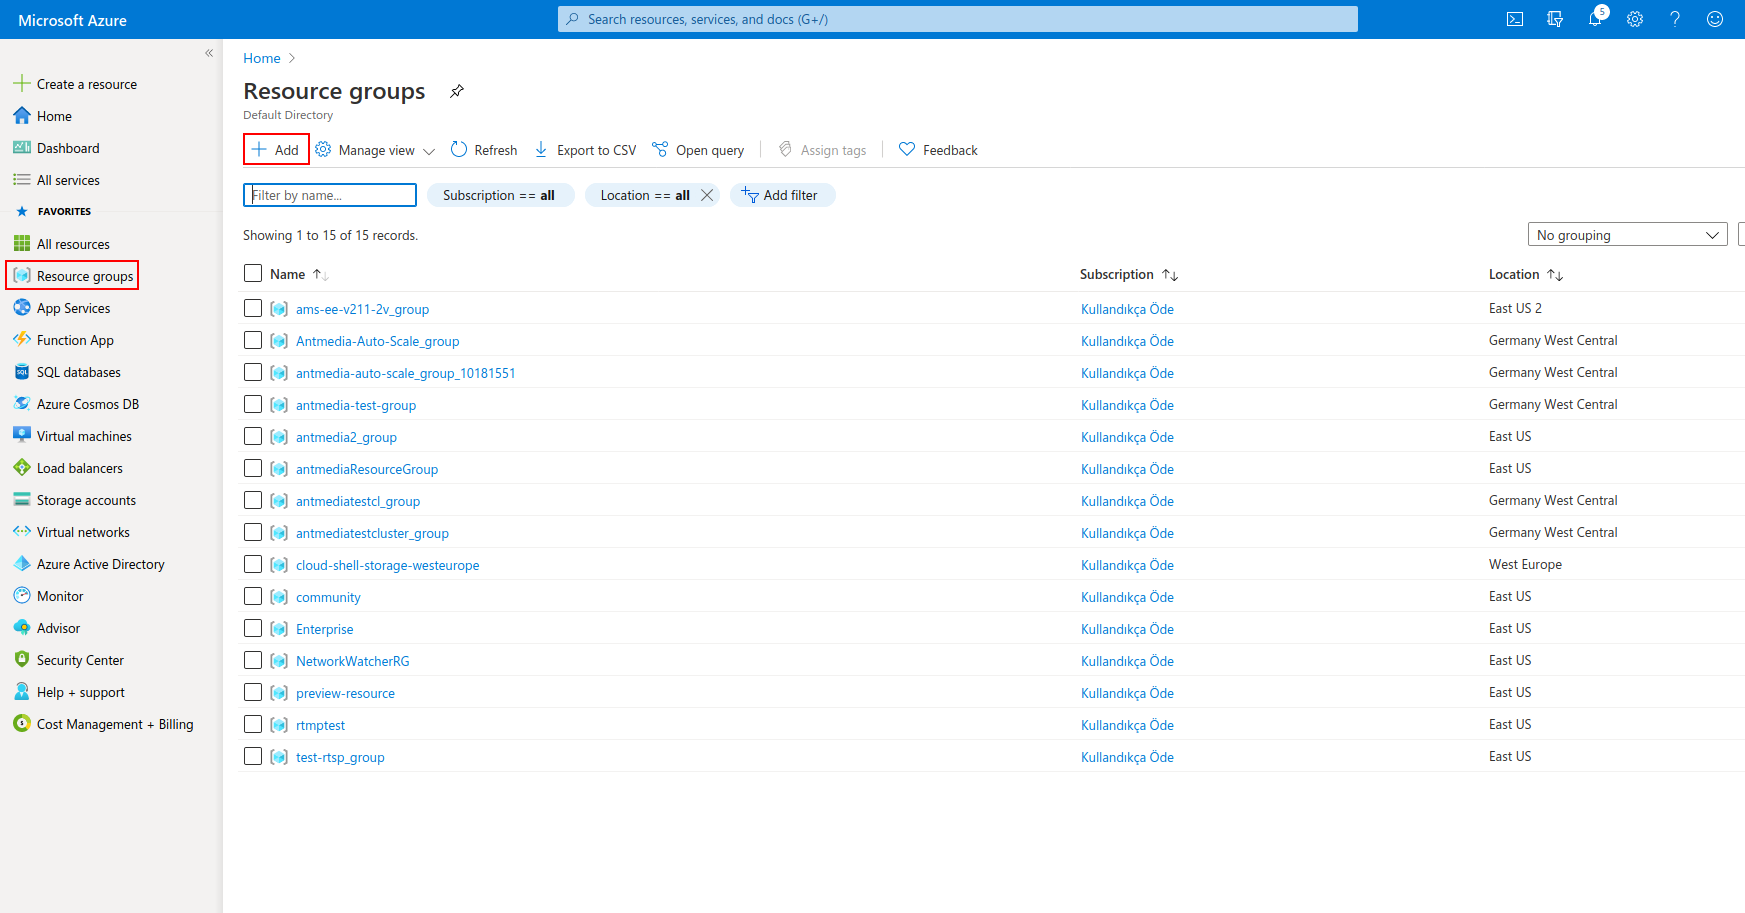Open preview-resource resource group
The height and width of the screenshot is (913, 1745).
pyautogui.click(x=345, y=693)
